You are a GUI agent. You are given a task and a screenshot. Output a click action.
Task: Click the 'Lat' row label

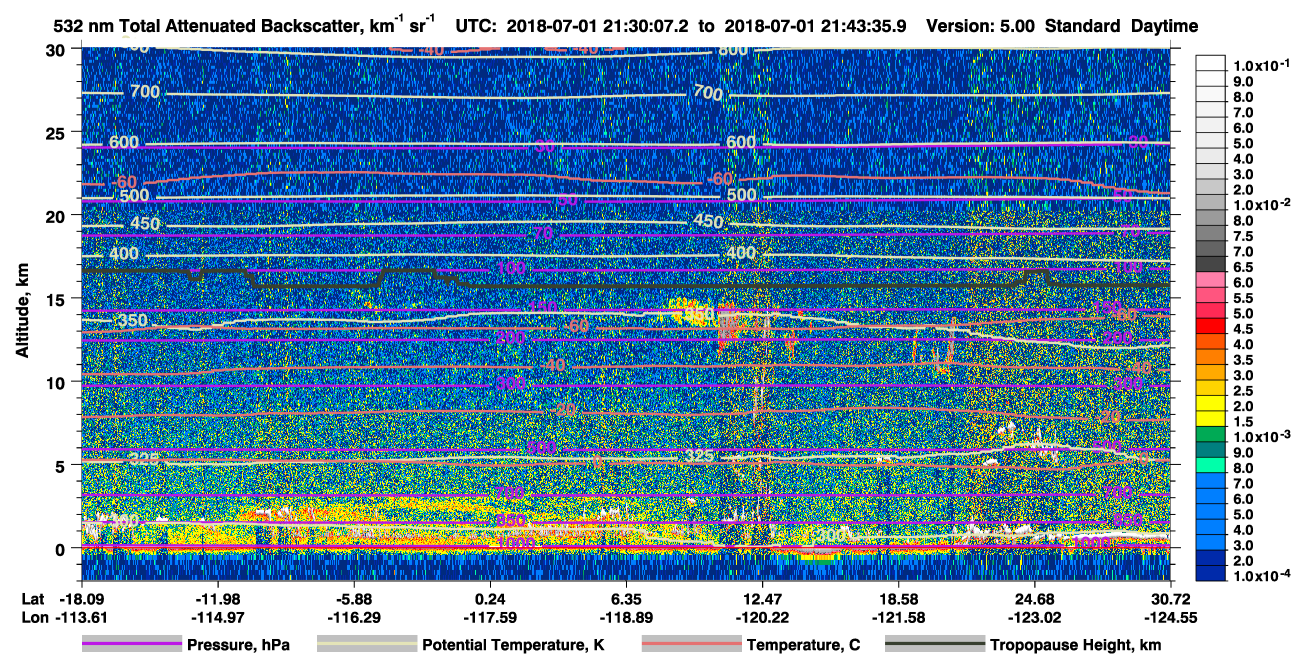(34, 597)
